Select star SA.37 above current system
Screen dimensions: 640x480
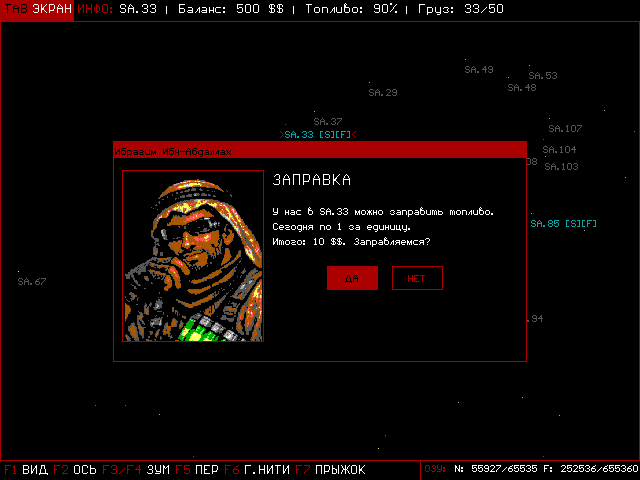328,122
